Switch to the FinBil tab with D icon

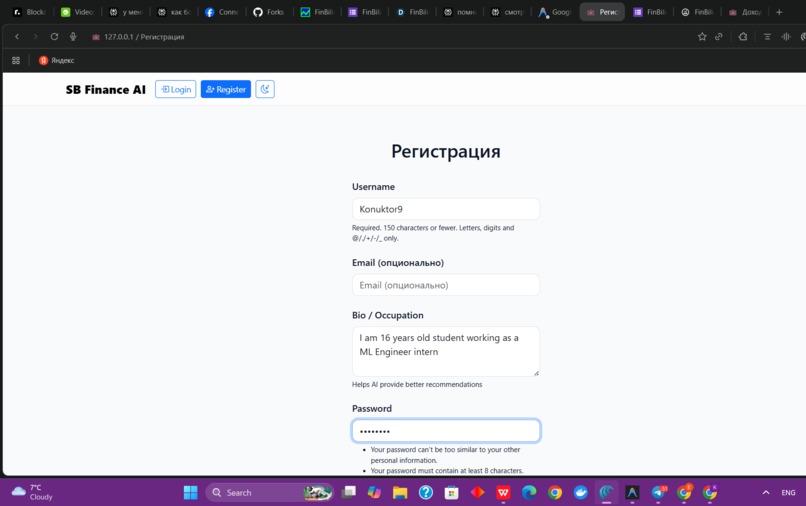(413, 12)
